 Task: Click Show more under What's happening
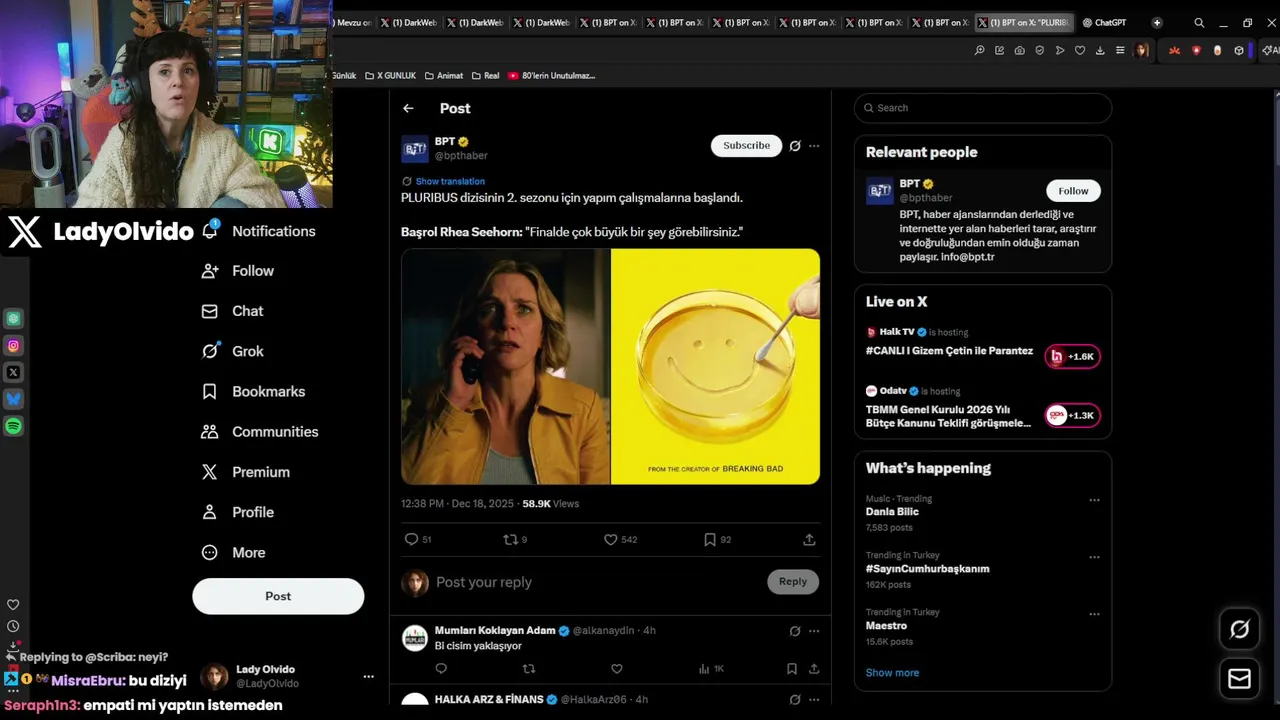892,673
